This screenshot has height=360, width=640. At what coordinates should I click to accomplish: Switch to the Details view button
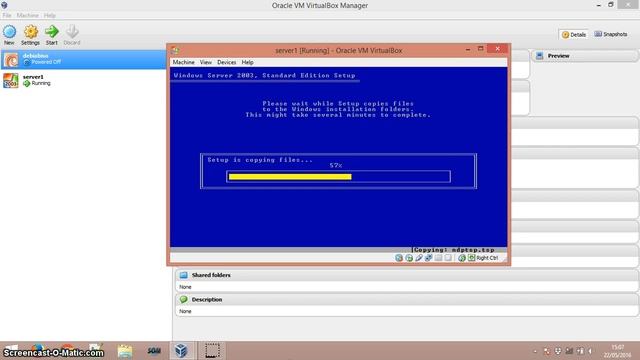[574, 35]
